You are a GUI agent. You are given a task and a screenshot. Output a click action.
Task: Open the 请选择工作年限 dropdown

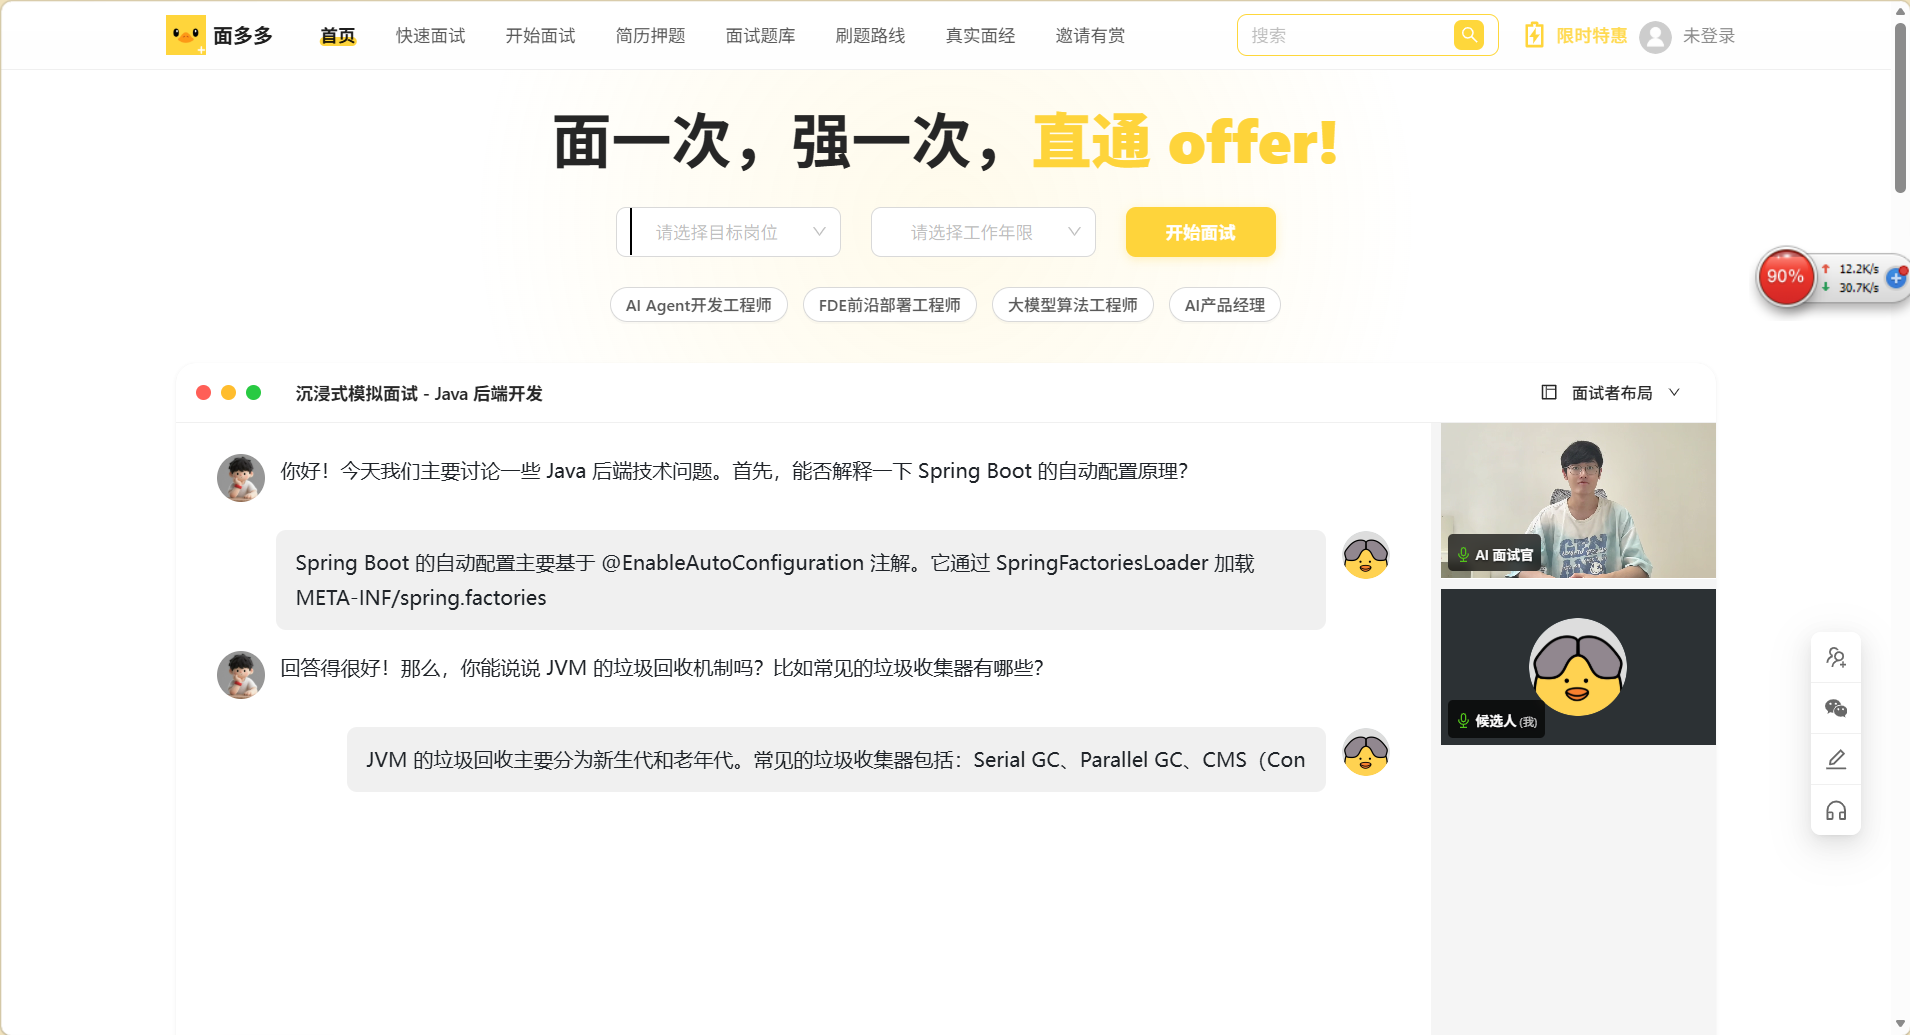[983, 232]
